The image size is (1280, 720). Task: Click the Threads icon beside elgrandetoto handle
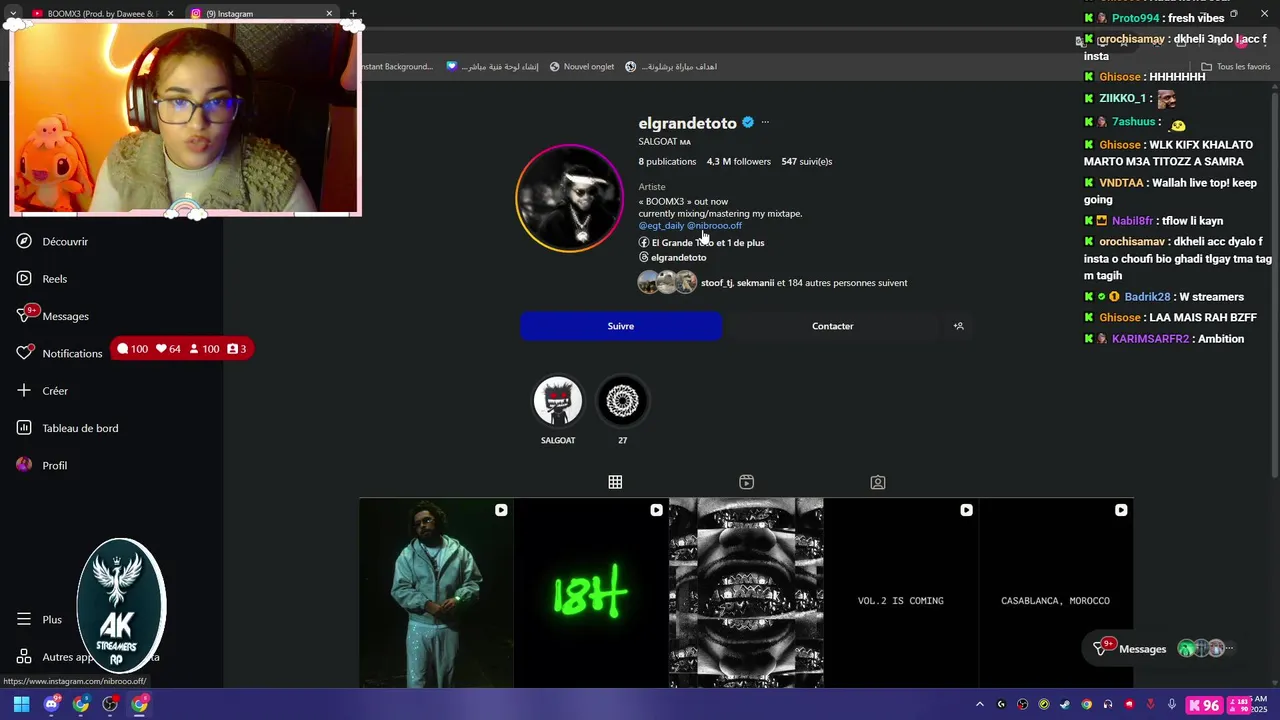(x=644, y=257)
